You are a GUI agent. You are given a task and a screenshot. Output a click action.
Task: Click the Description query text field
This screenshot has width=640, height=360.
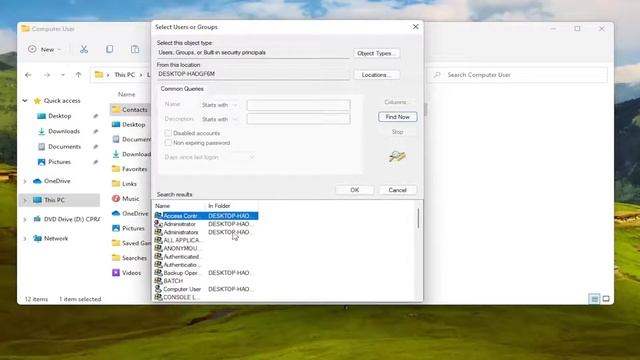[x=298, y=119]
